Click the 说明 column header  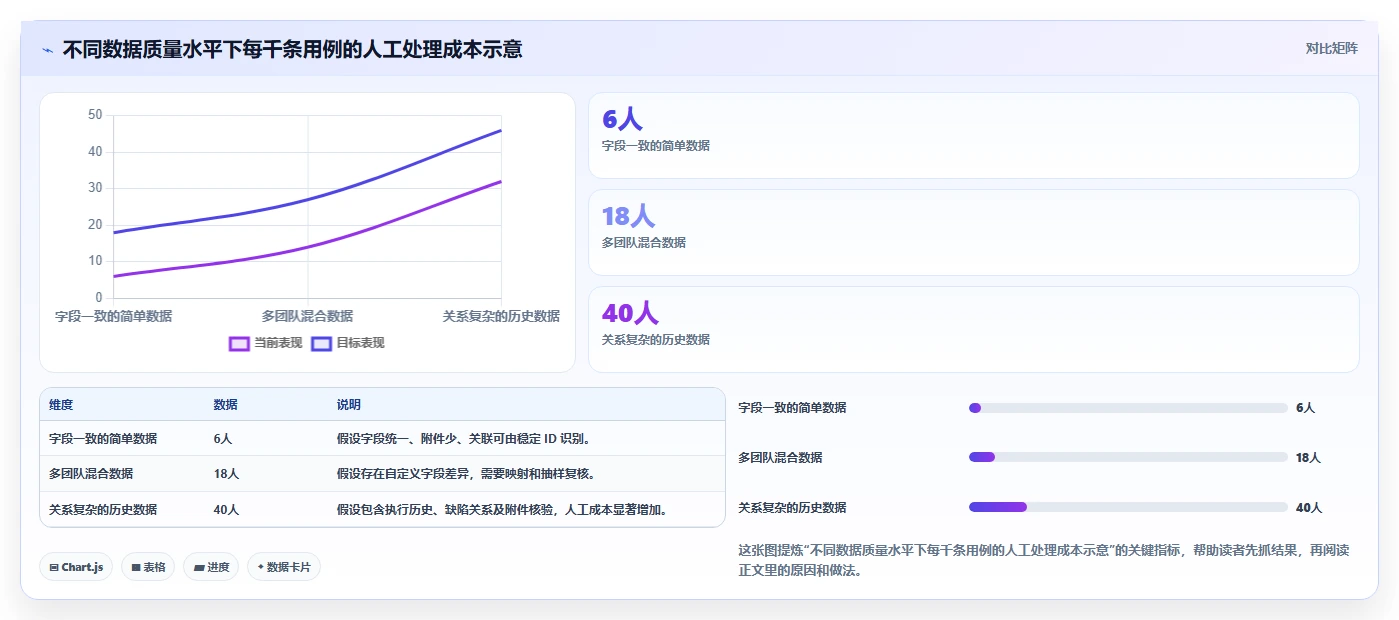coord(349,405)
